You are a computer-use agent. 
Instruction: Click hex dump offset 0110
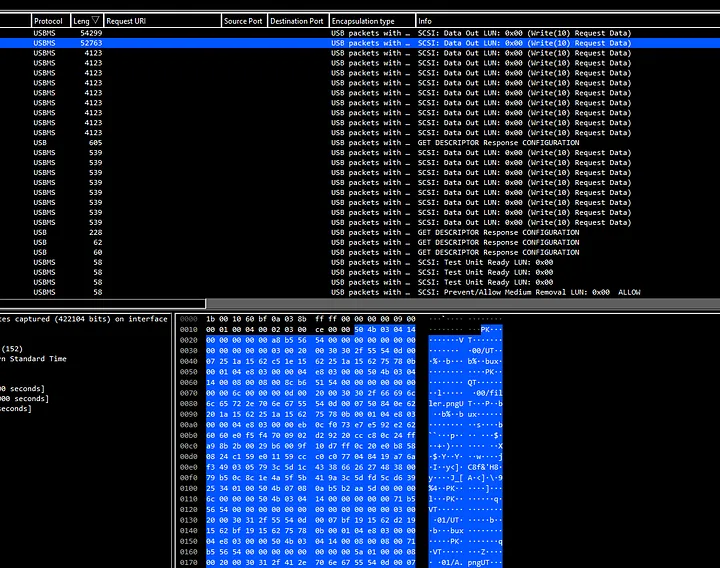(x=188, y=499)
